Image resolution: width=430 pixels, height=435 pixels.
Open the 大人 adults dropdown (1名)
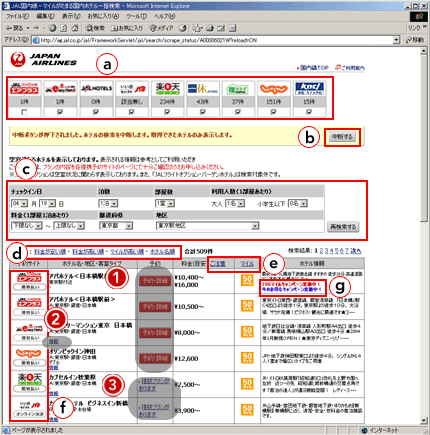[x=235, y=203]
